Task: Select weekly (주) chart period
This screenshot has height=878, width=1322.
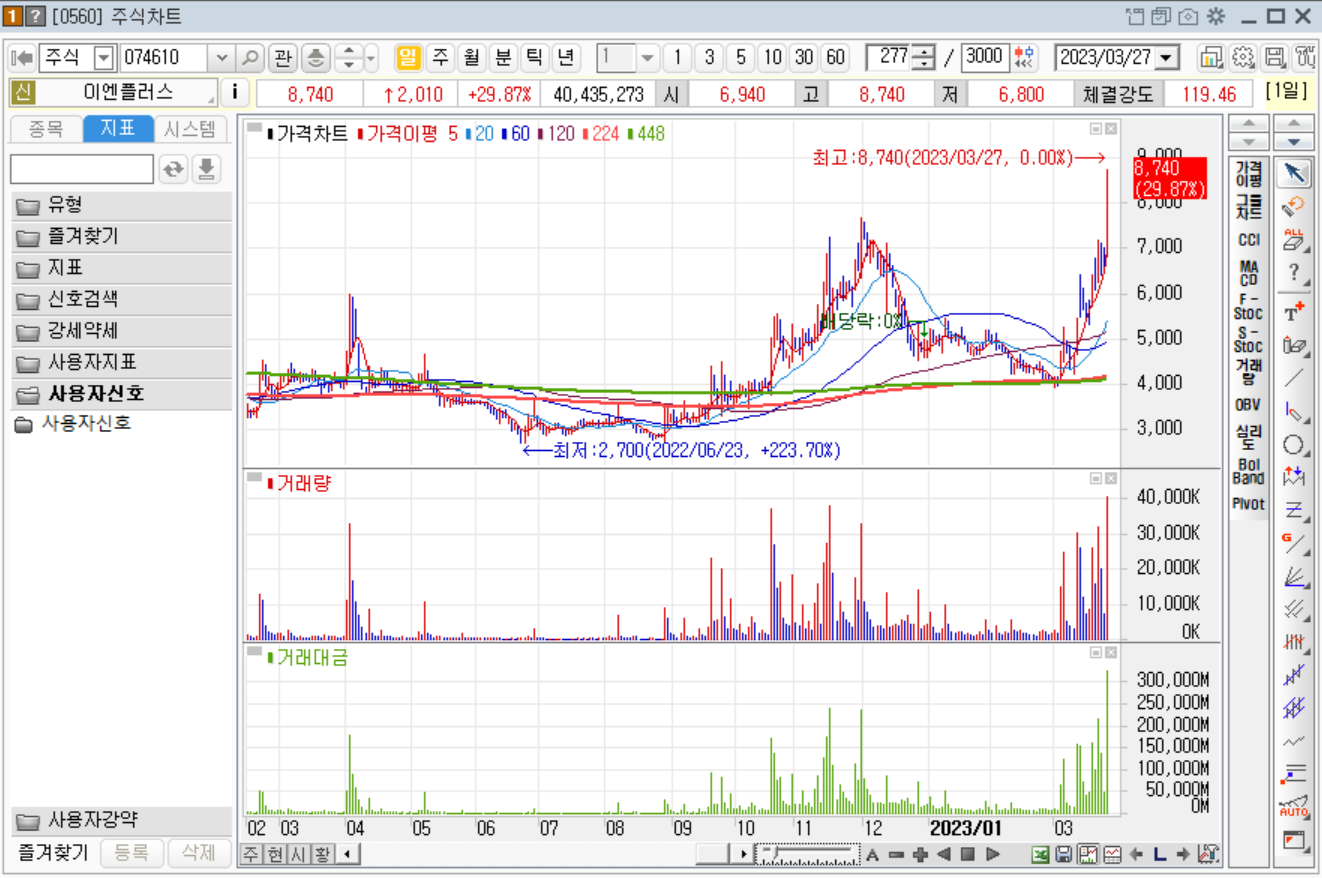Action: point(440,57)
